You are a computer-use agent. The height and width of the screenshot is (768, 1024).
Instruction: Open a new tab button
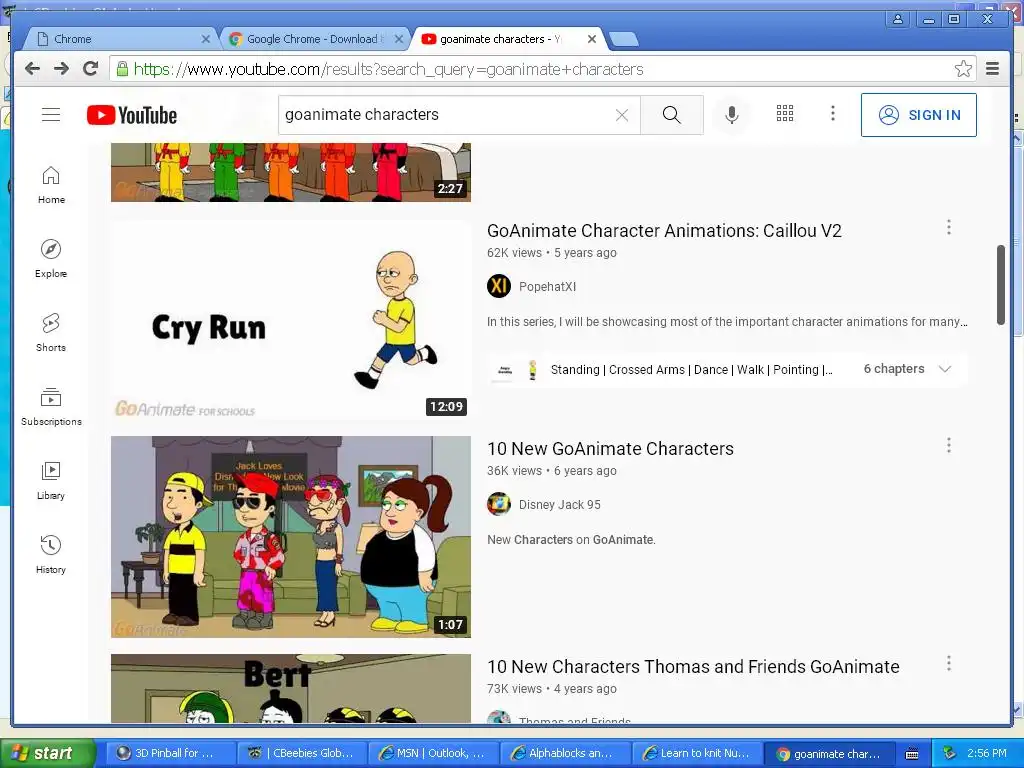point(624,40)
